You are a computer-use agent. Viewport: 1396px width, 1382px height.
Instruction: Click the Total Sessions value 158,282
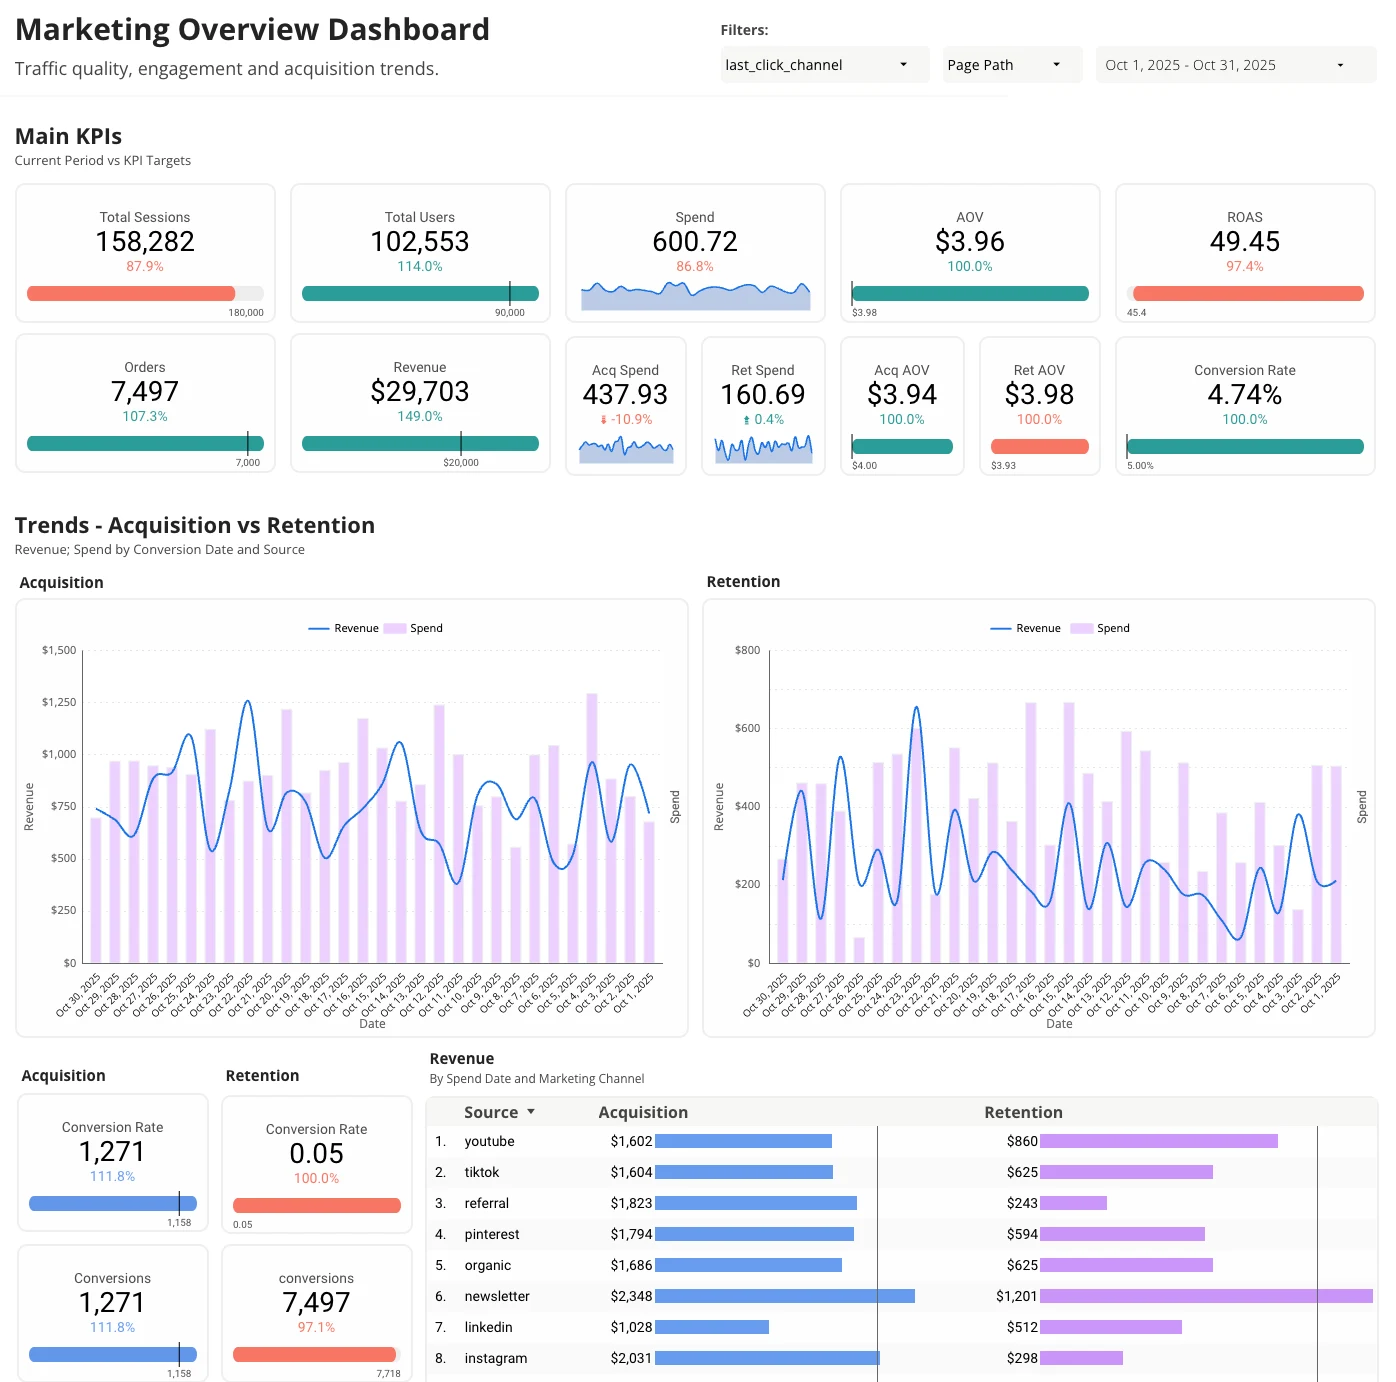(145, 242)
